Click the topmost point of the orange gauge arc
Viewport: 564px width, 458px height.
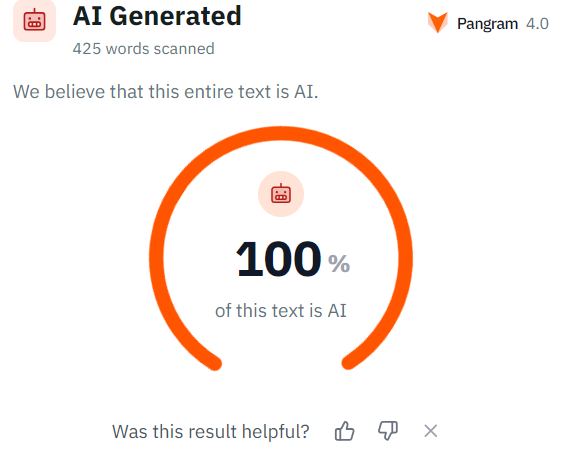(x=281, y=133)
